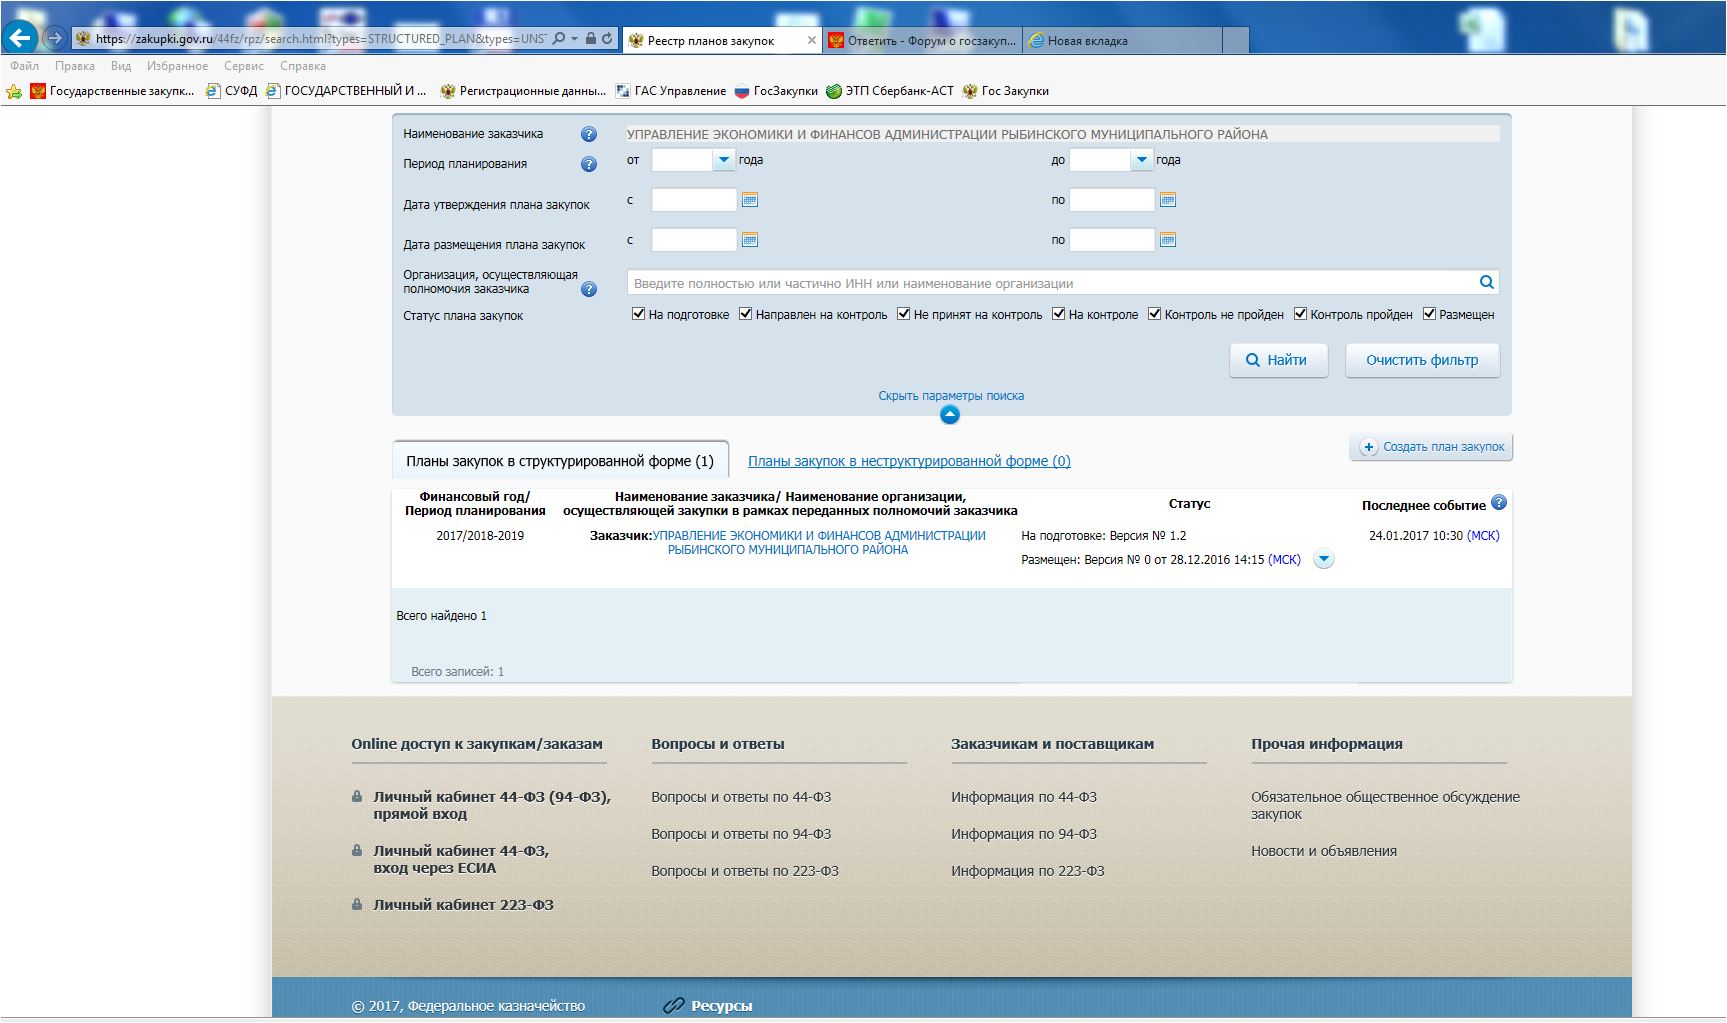Click search magnifier in organization field

1486,283
